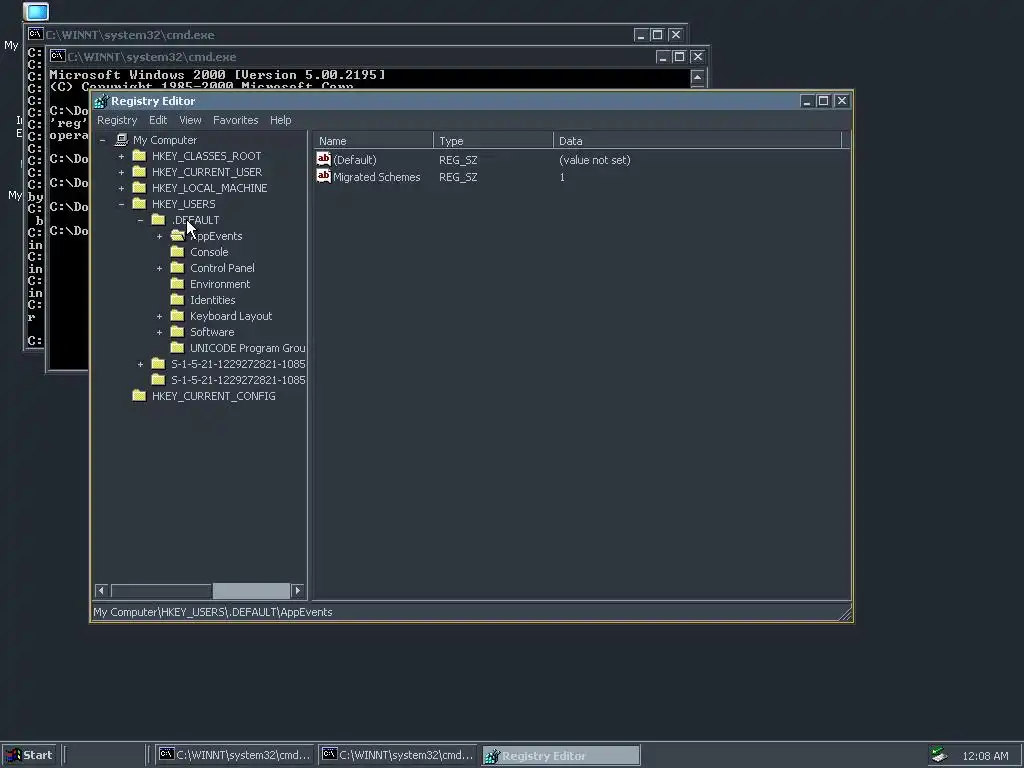Expand the Software key
The image size is (1024, 768).
point(159,332)
